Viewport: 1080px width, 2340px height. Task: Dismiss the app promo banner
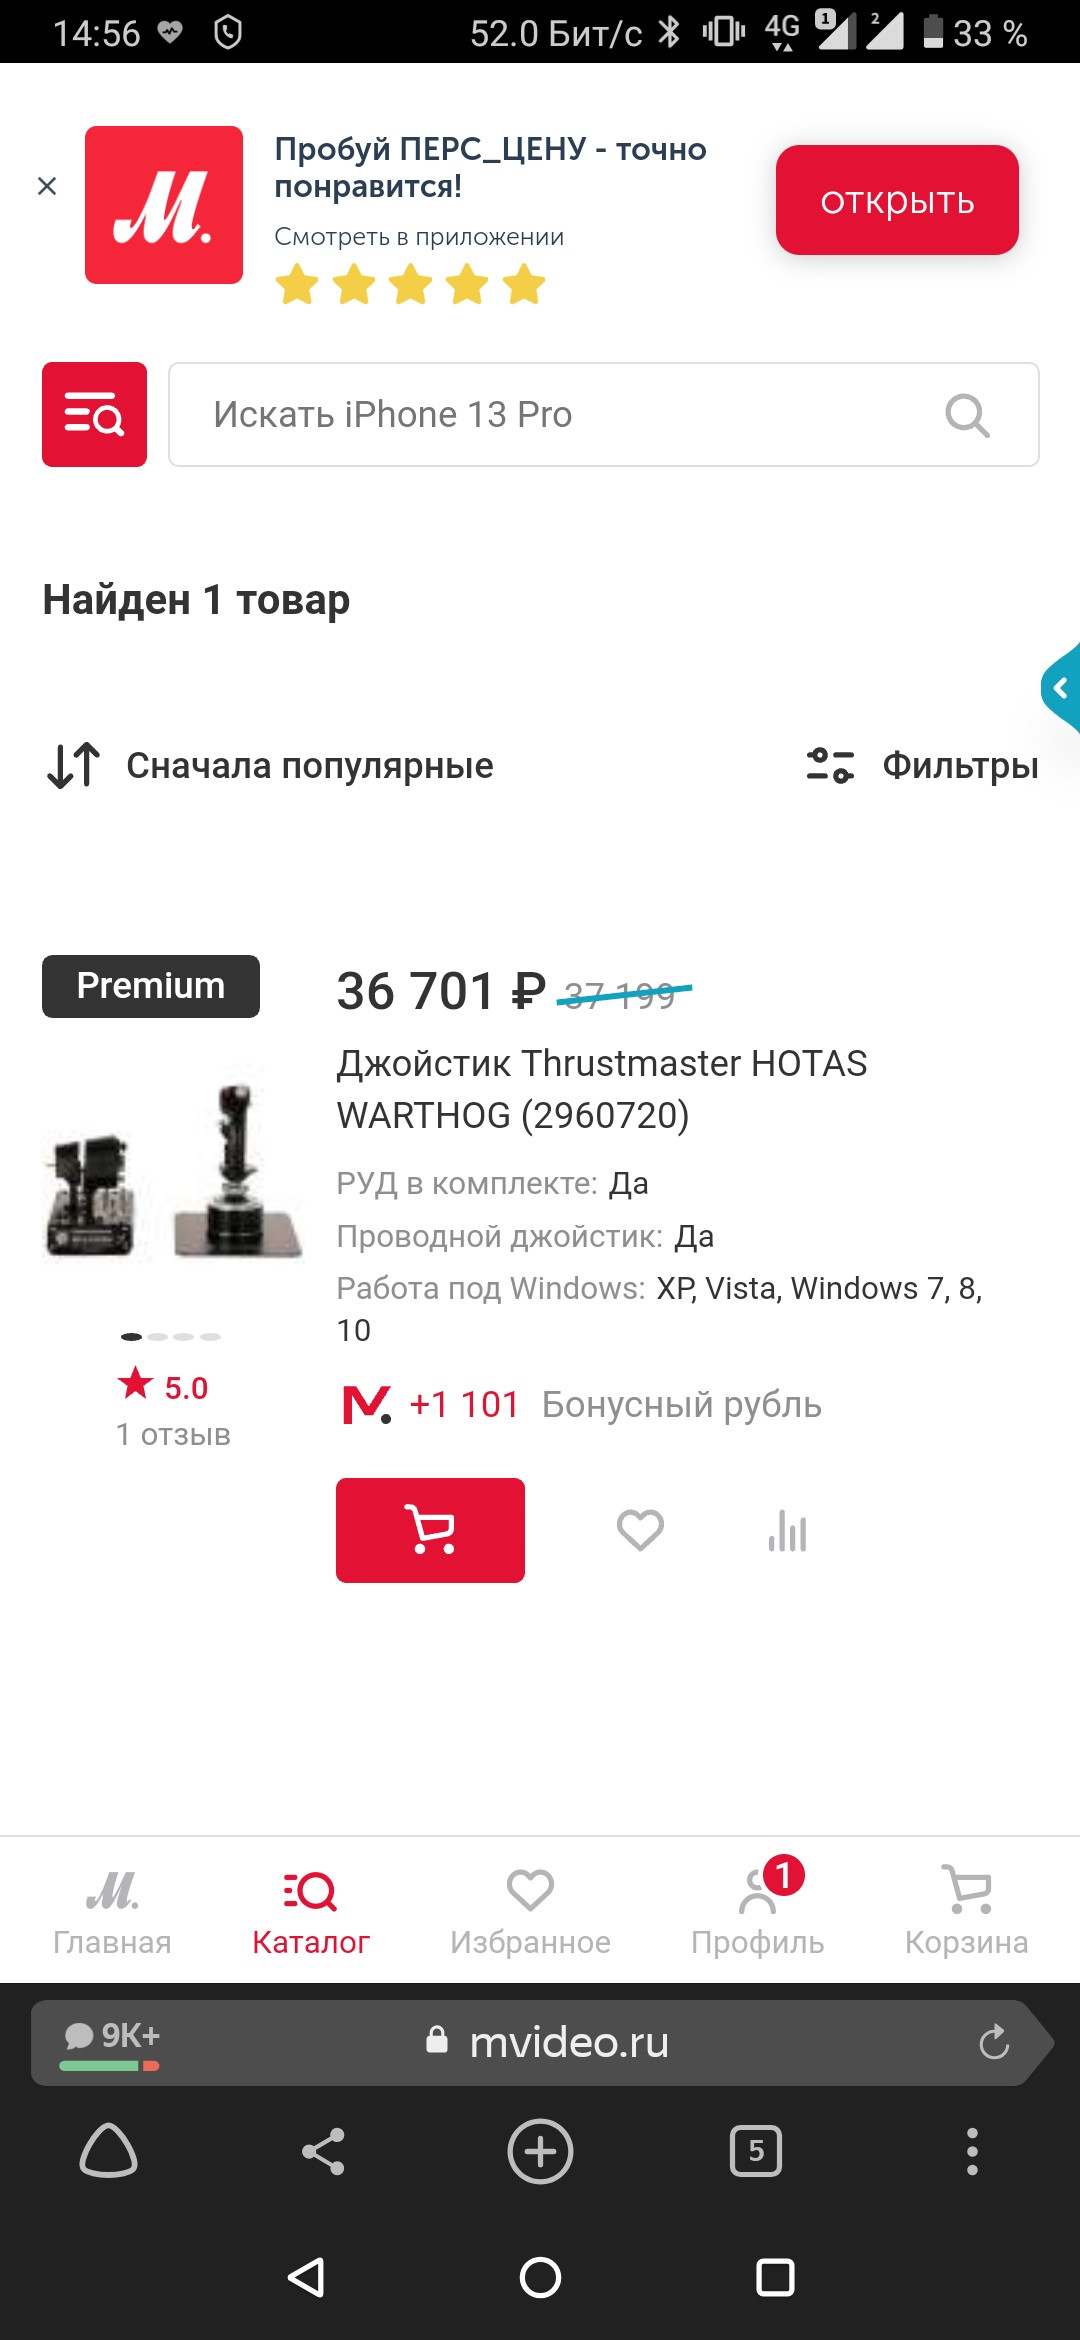pyautogui.click(x=47, y=186)
